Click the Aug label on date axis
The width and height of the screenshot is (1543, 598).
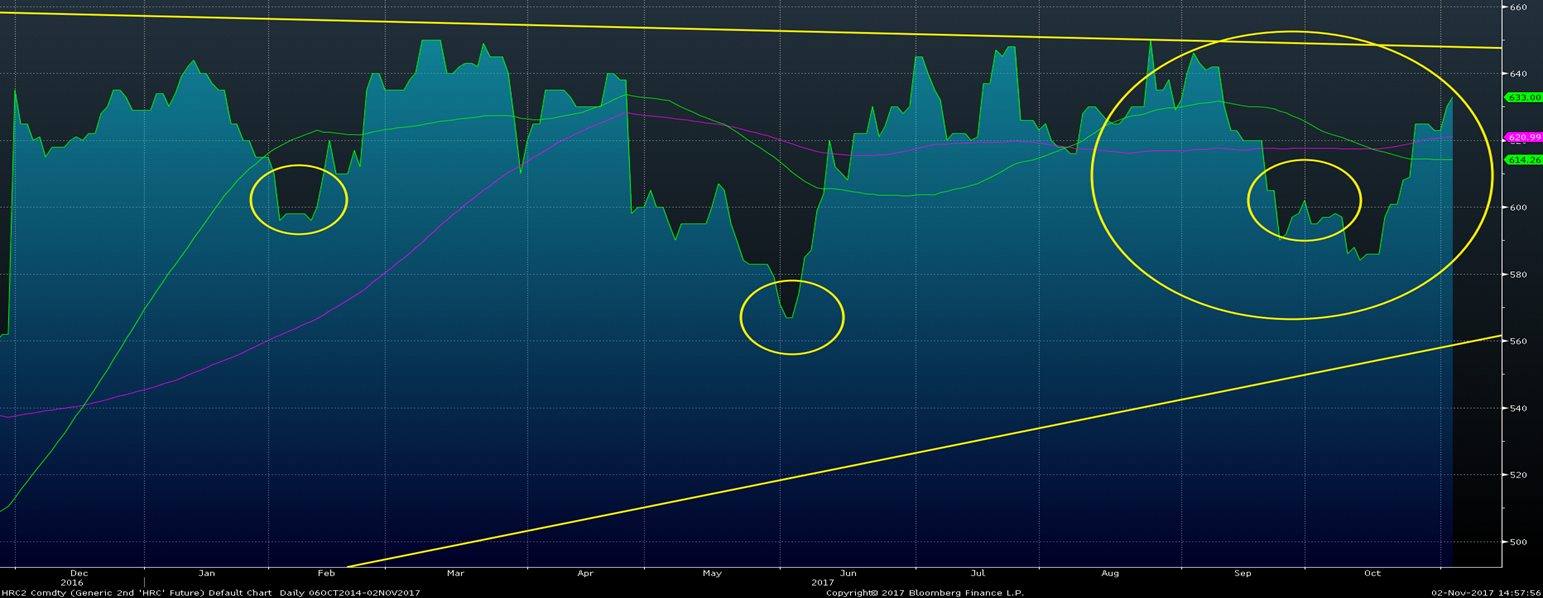point(1108,574)
